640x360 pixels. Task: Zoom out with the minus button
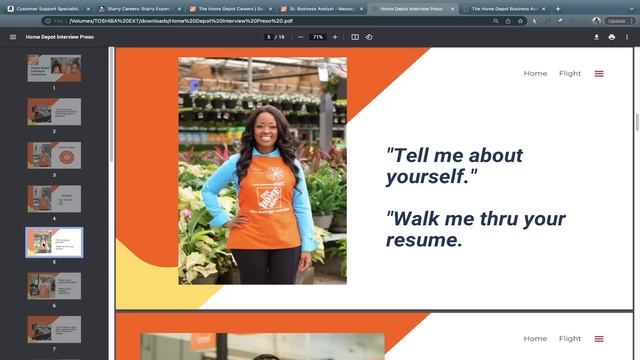[301, 37]
